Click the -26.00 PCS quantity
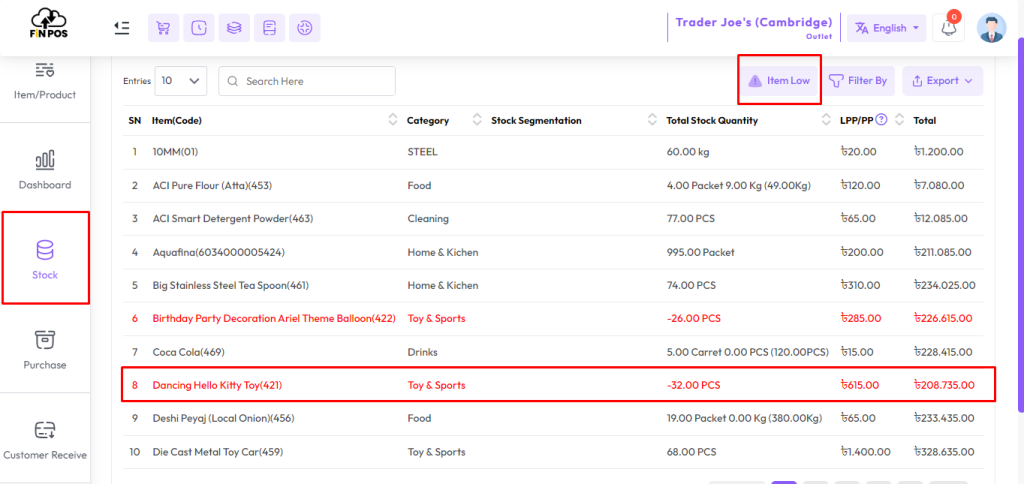The width and height of the screenshot is (1024, 484). pos(693,319)
